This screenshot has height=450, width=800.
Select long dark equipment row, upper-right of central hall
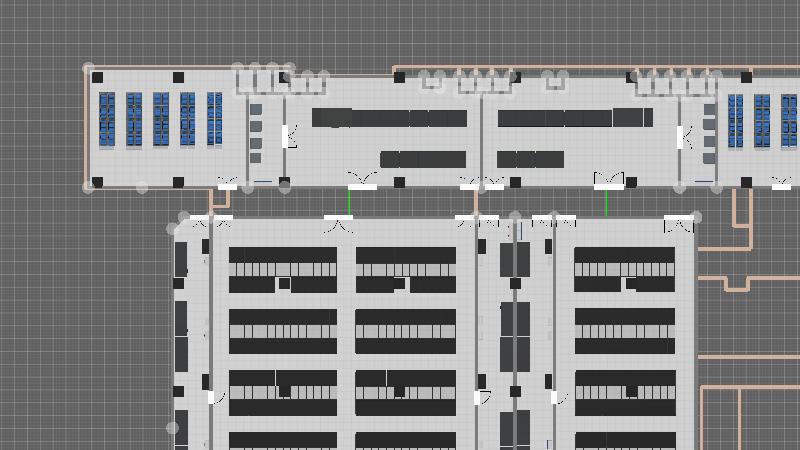[575, 117]
